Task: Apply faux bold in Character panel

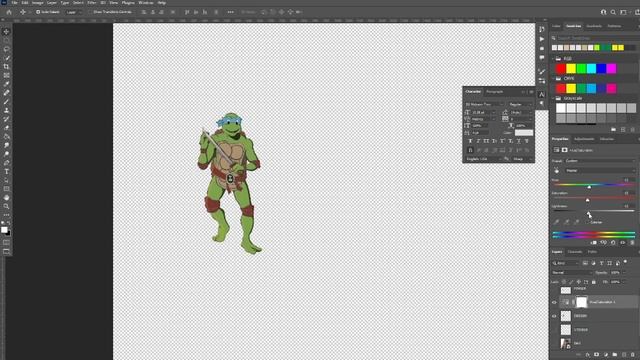Action: coord(470,141)
